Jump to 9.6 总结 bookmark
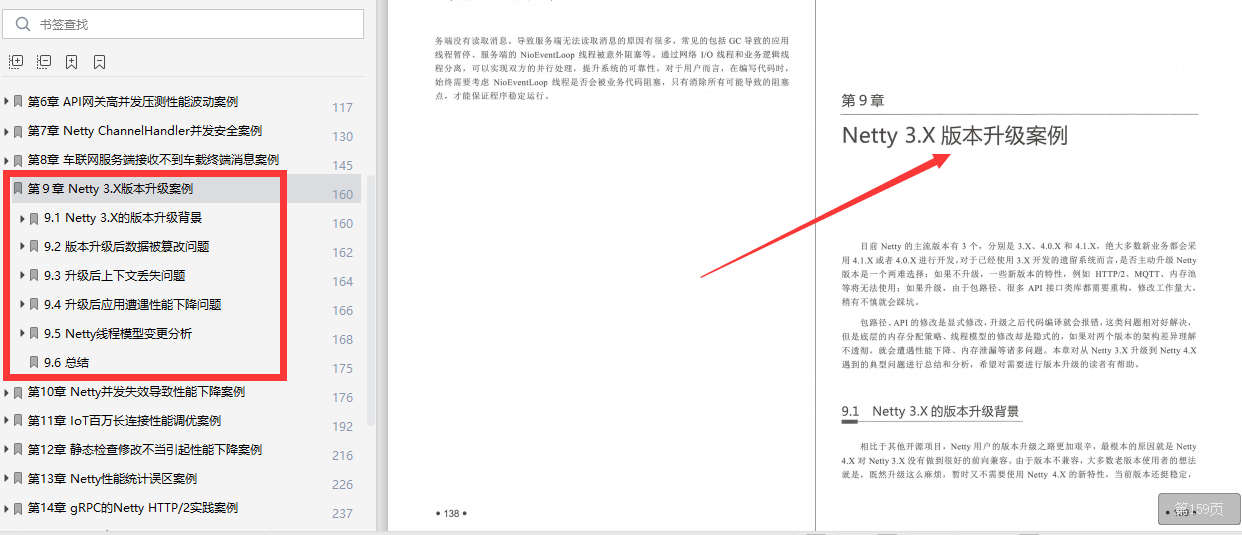1242x535 pixels. point(66,363)
